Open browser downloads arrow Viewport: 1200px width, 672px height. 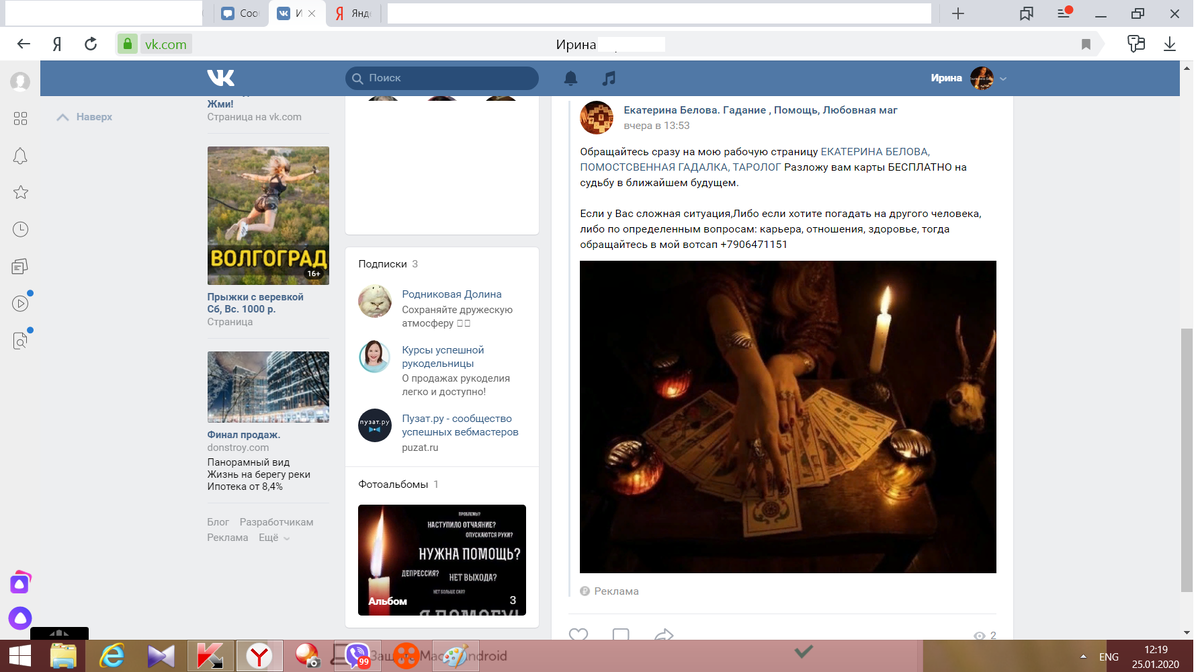[1170, 44]
